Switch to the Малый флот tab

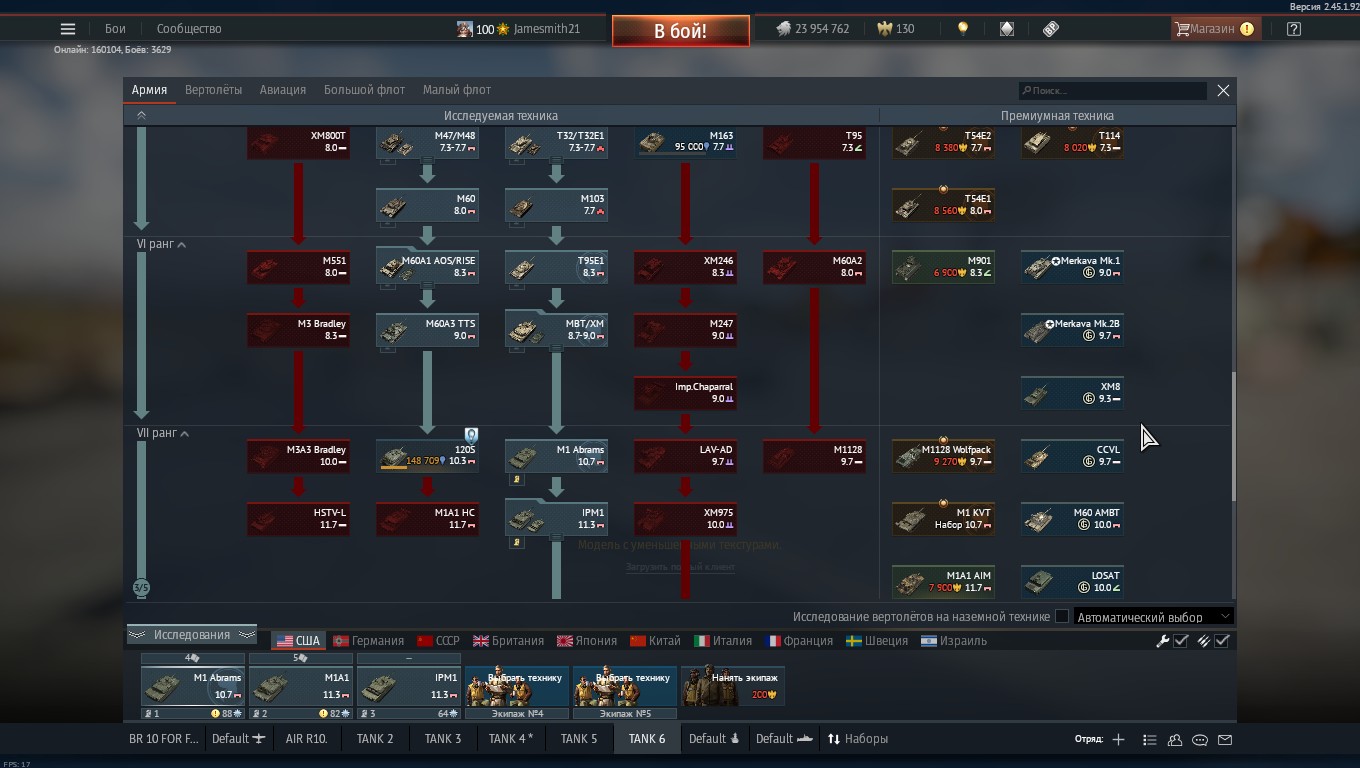(x=456, y=90)
